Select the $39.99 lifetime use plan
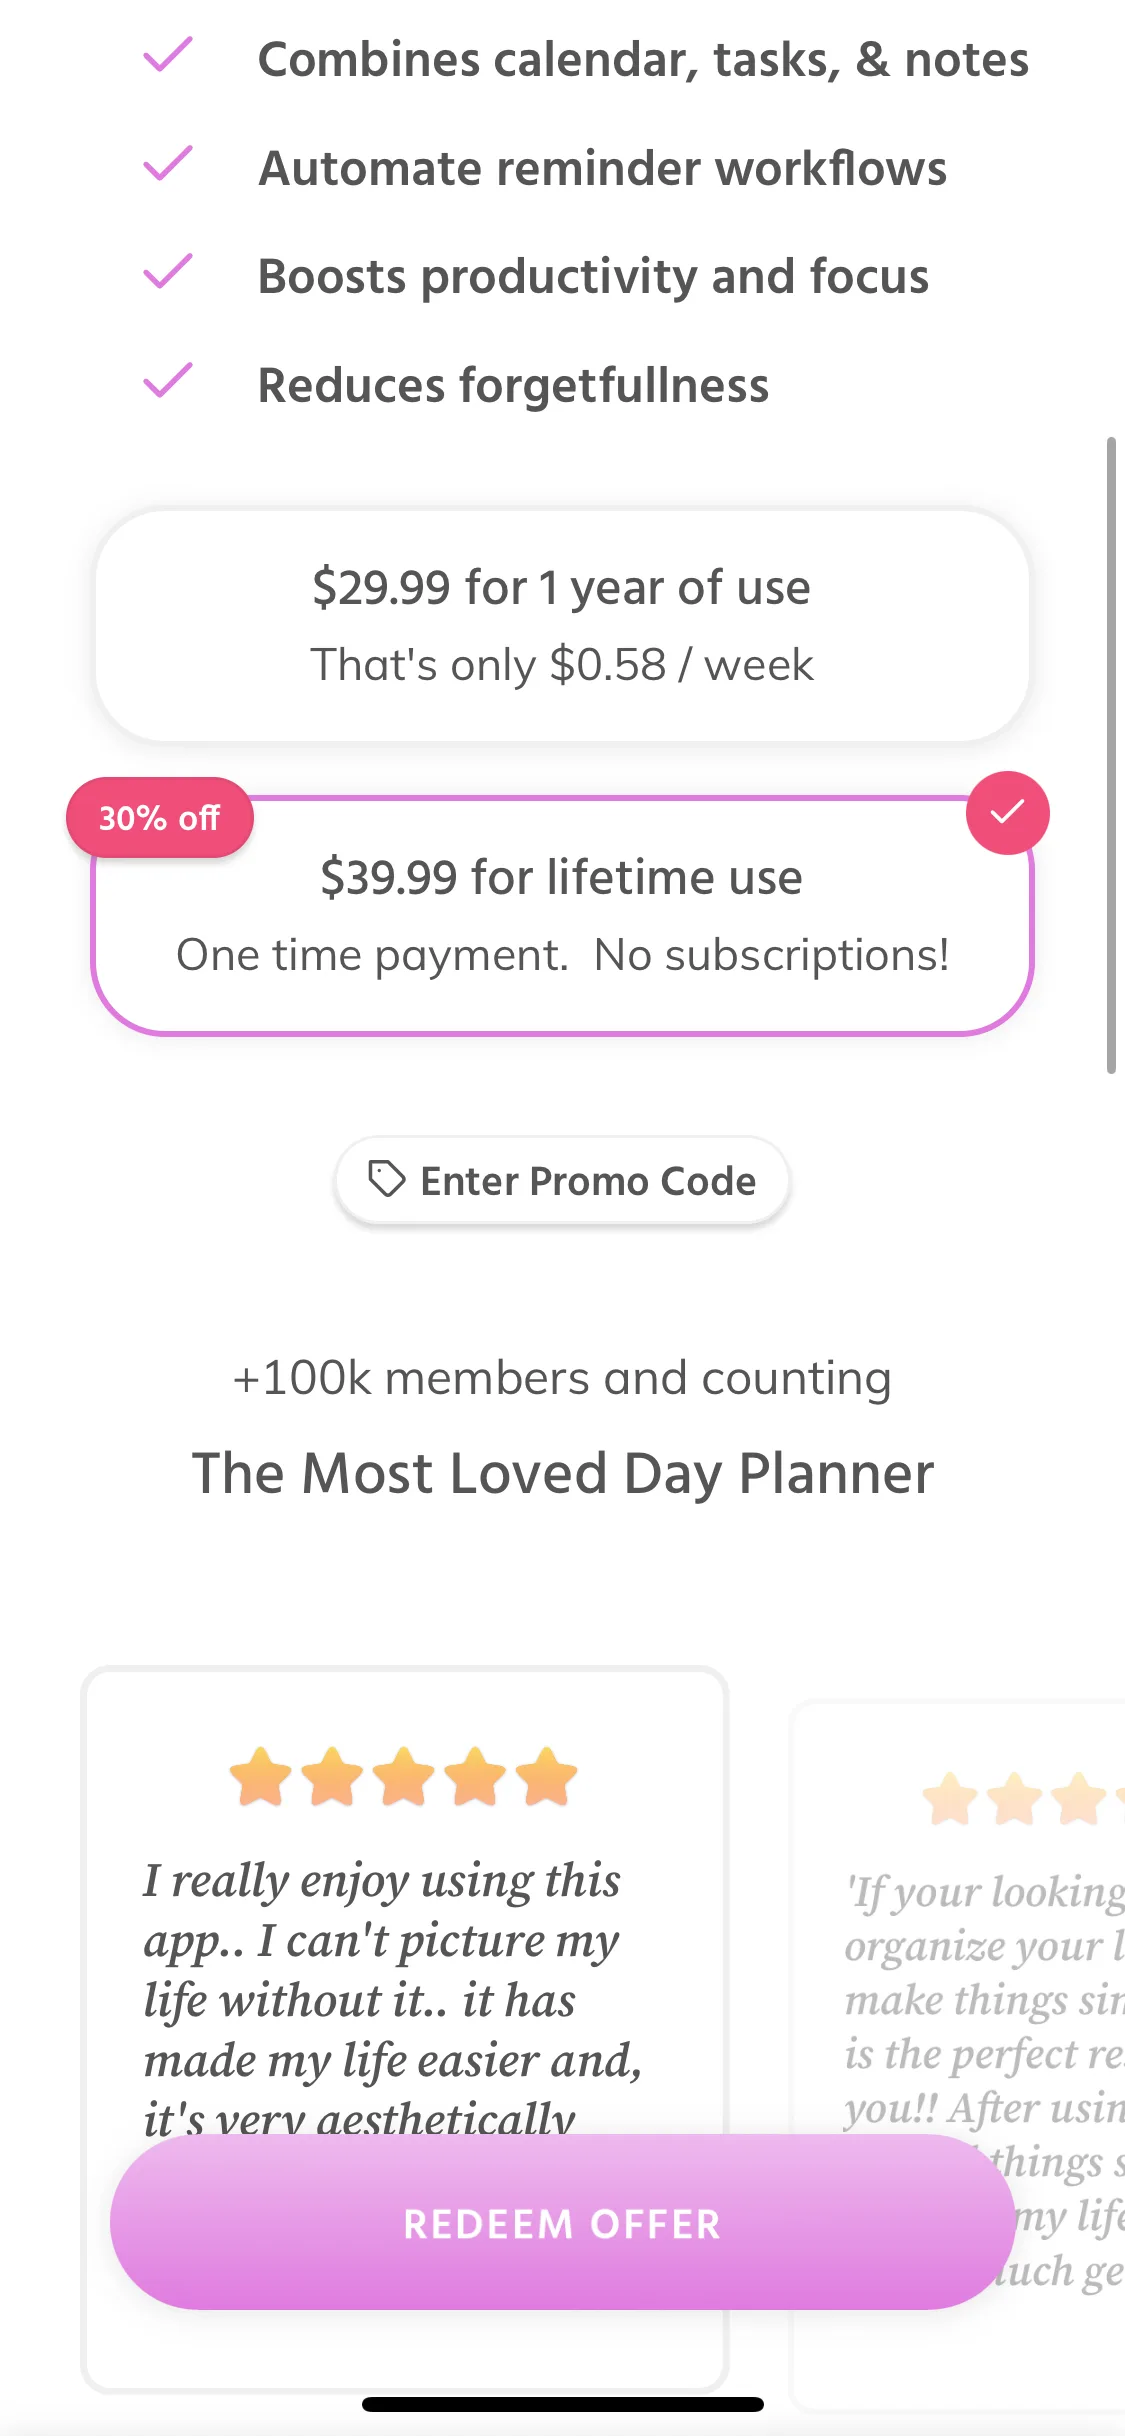This screenshot has height=2436, width=1125. (562, 915)
